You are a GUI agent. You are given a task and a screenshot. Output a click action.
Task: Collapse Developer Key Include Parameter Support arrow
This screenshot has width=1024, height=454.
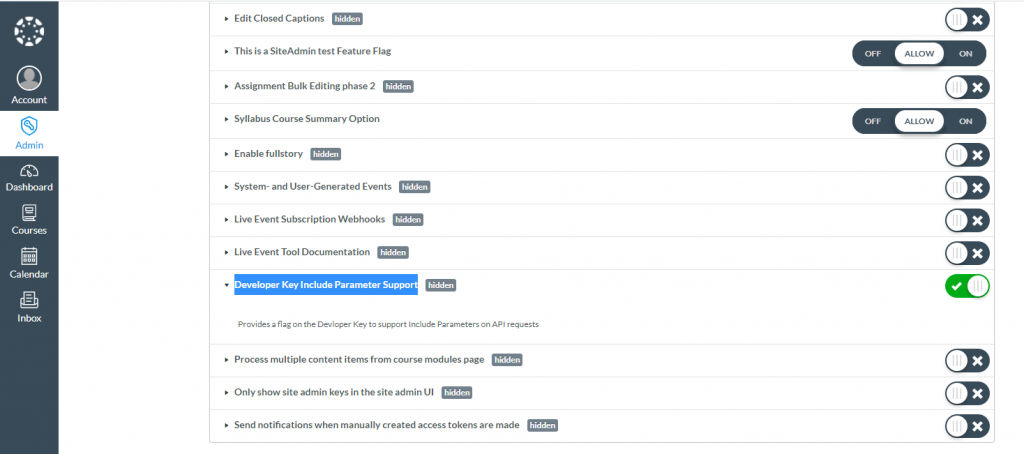[x=227, y=285]
